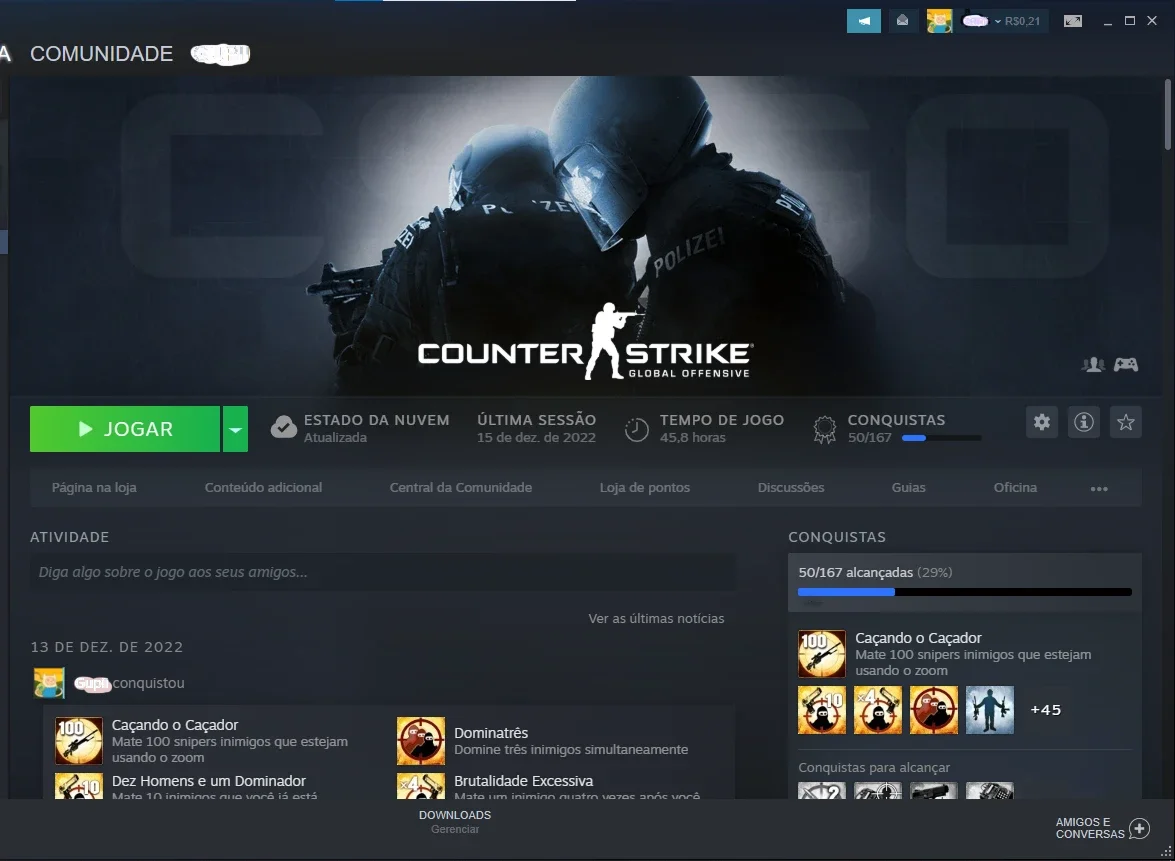The image size is (1175, 861).
Task: Click Brutalidade Excessiva title text
Action: (x=523, y=781)
